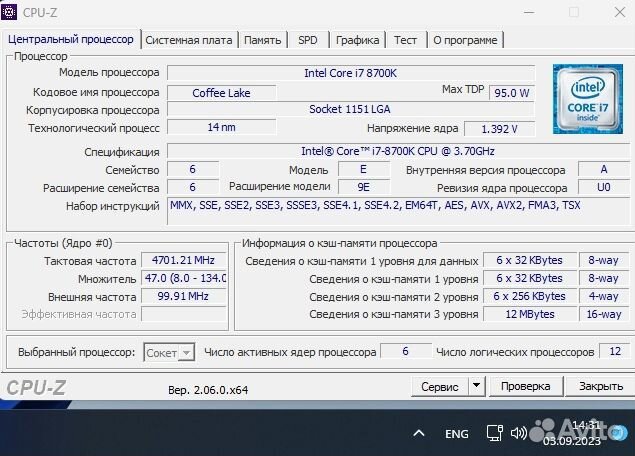
Task: Click the empty Эффективная частота field
Action: point(183,314)
